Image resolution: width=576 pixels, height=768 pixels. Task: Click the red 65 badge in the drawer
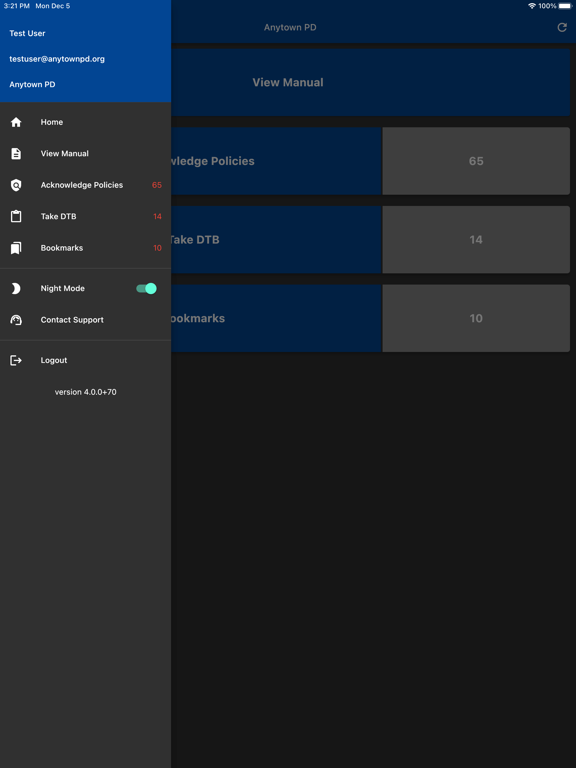click(157, 185)
